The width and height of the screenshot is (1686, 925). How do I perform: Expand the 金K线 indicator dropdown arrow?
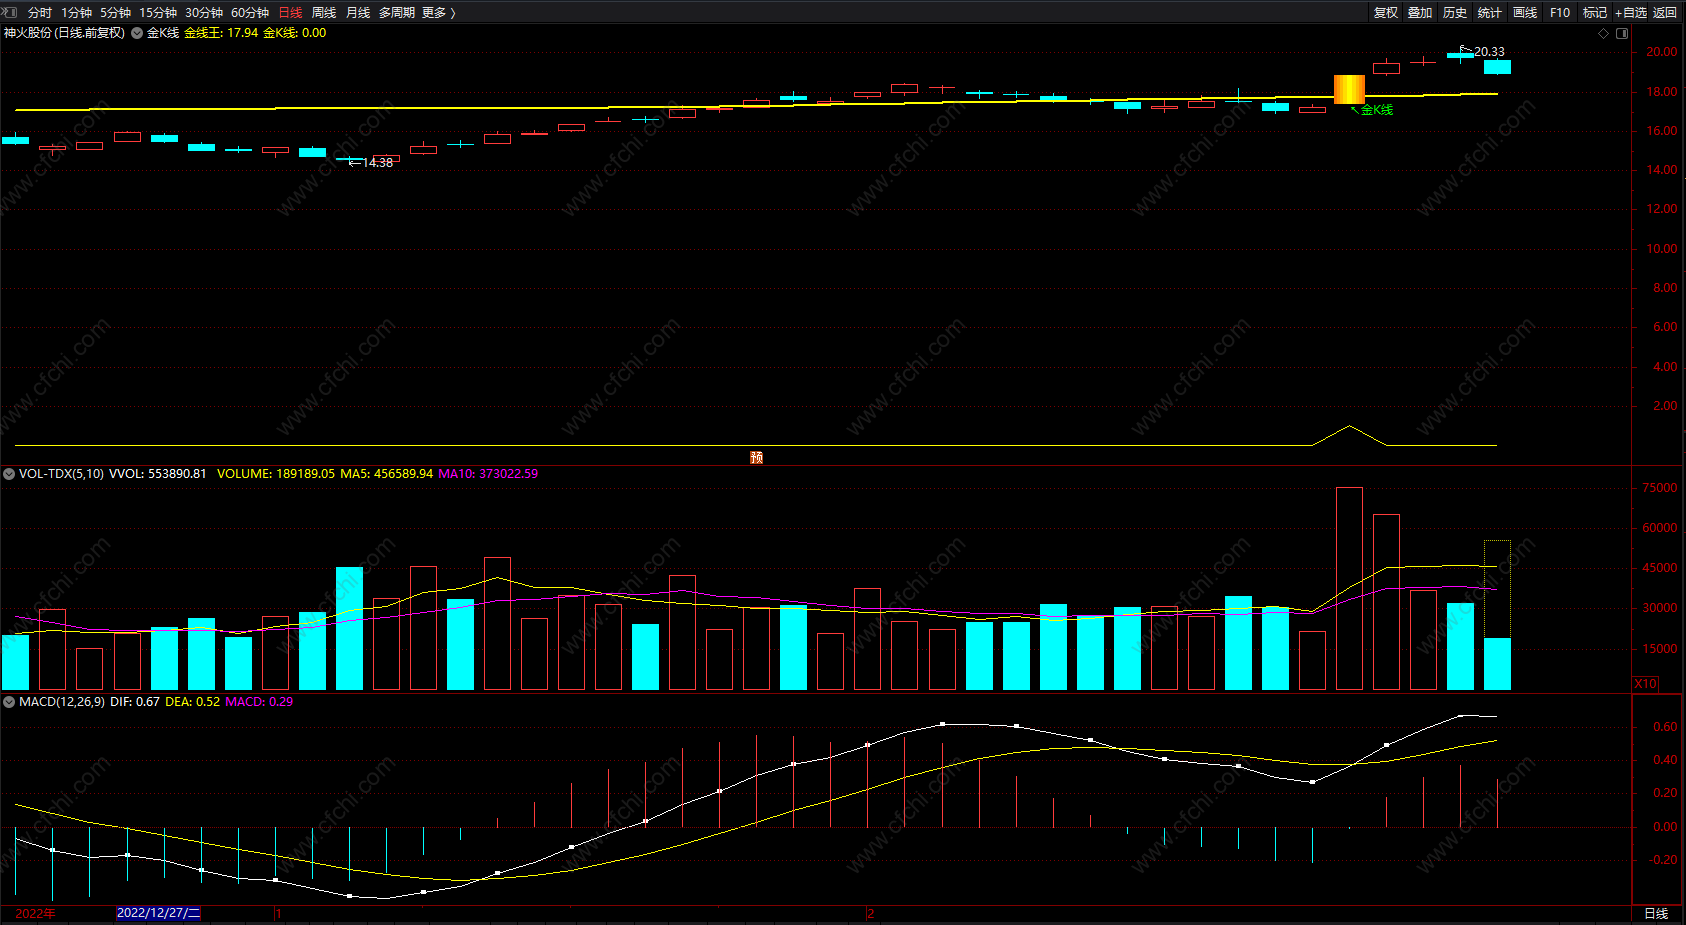137,33
